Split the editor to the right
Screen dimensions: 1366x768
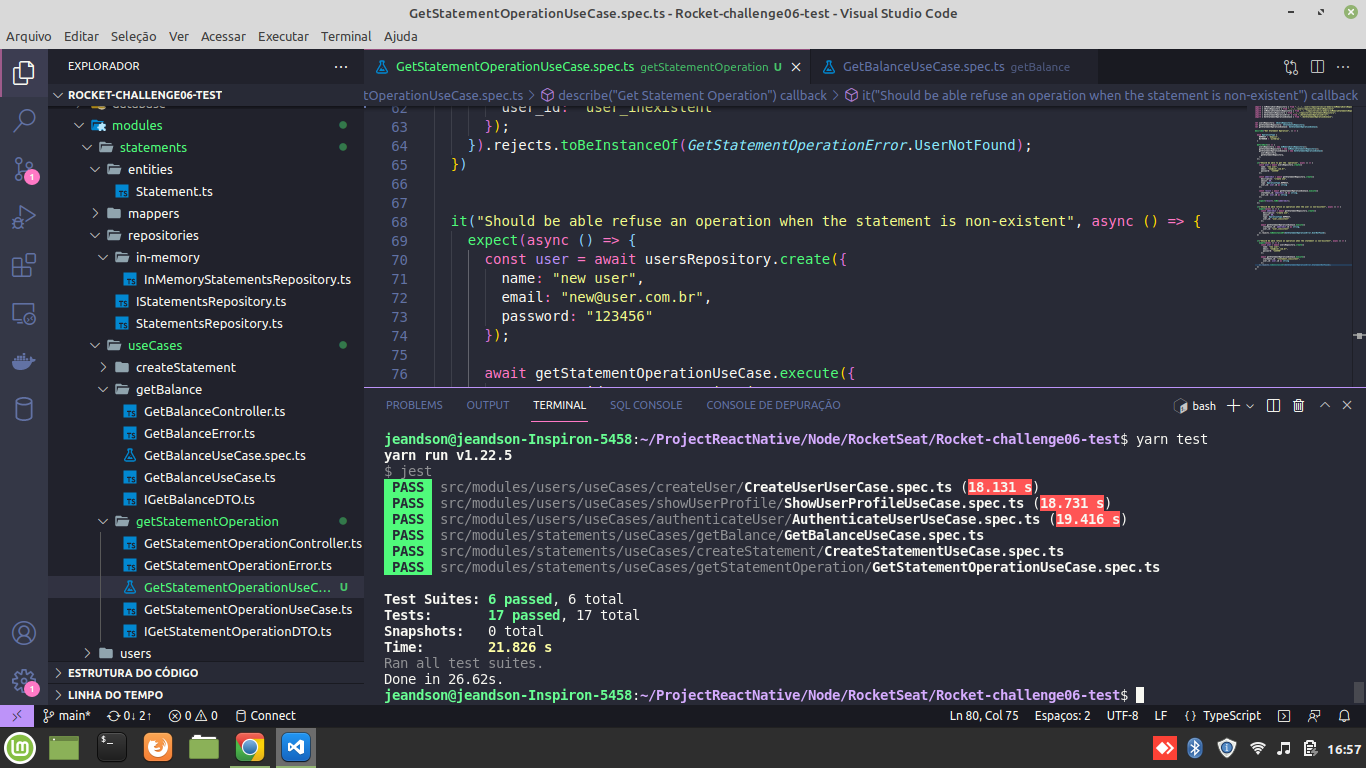point(1317,67)
